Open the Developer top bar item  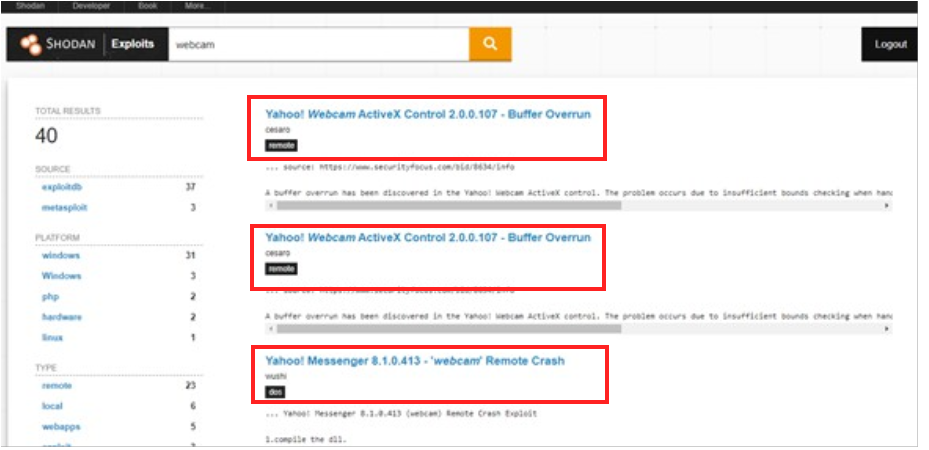91,6
